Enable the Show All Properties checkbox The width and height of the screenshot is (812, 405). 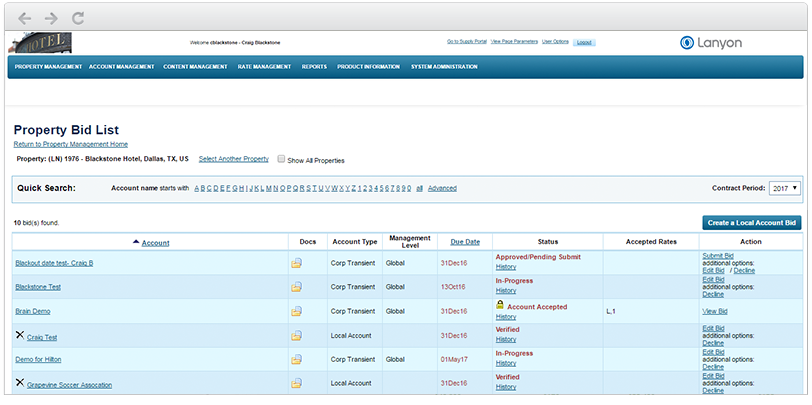point(281,159)
